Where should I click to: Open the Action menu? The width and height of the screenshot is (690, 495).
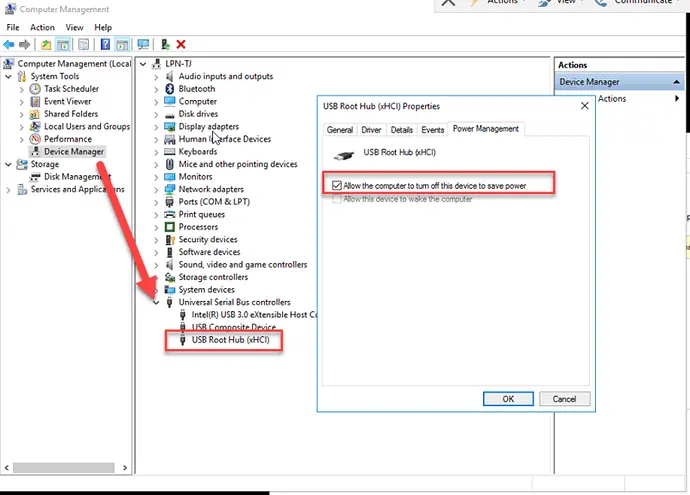point(42,27)
